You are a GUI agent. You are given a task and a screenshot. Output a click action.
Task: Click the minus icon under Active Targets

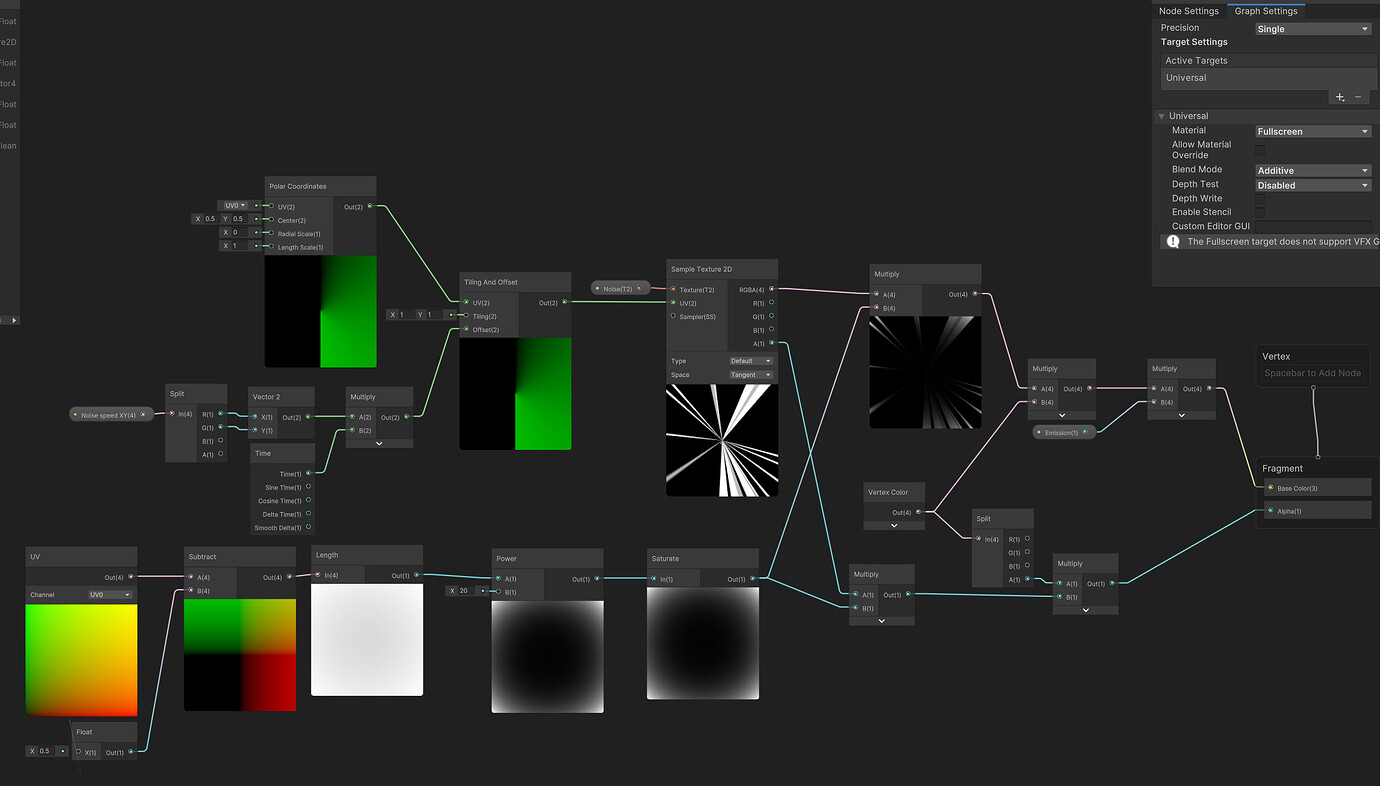pos(1358,97)
